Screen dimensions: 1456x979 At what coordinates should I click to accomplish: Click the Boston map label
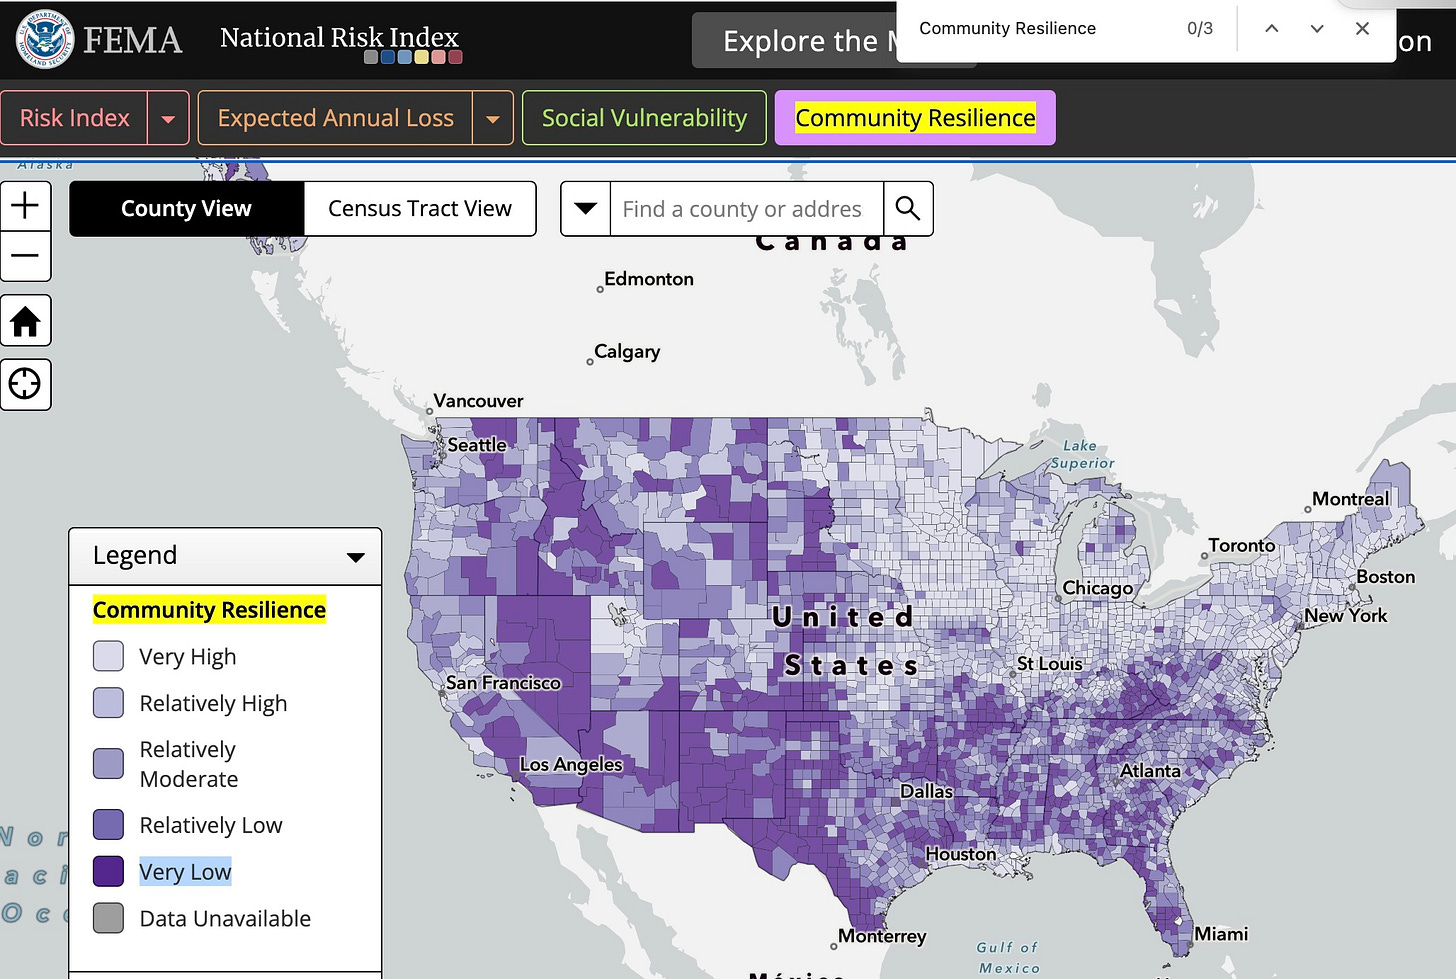pos(1385,576)
